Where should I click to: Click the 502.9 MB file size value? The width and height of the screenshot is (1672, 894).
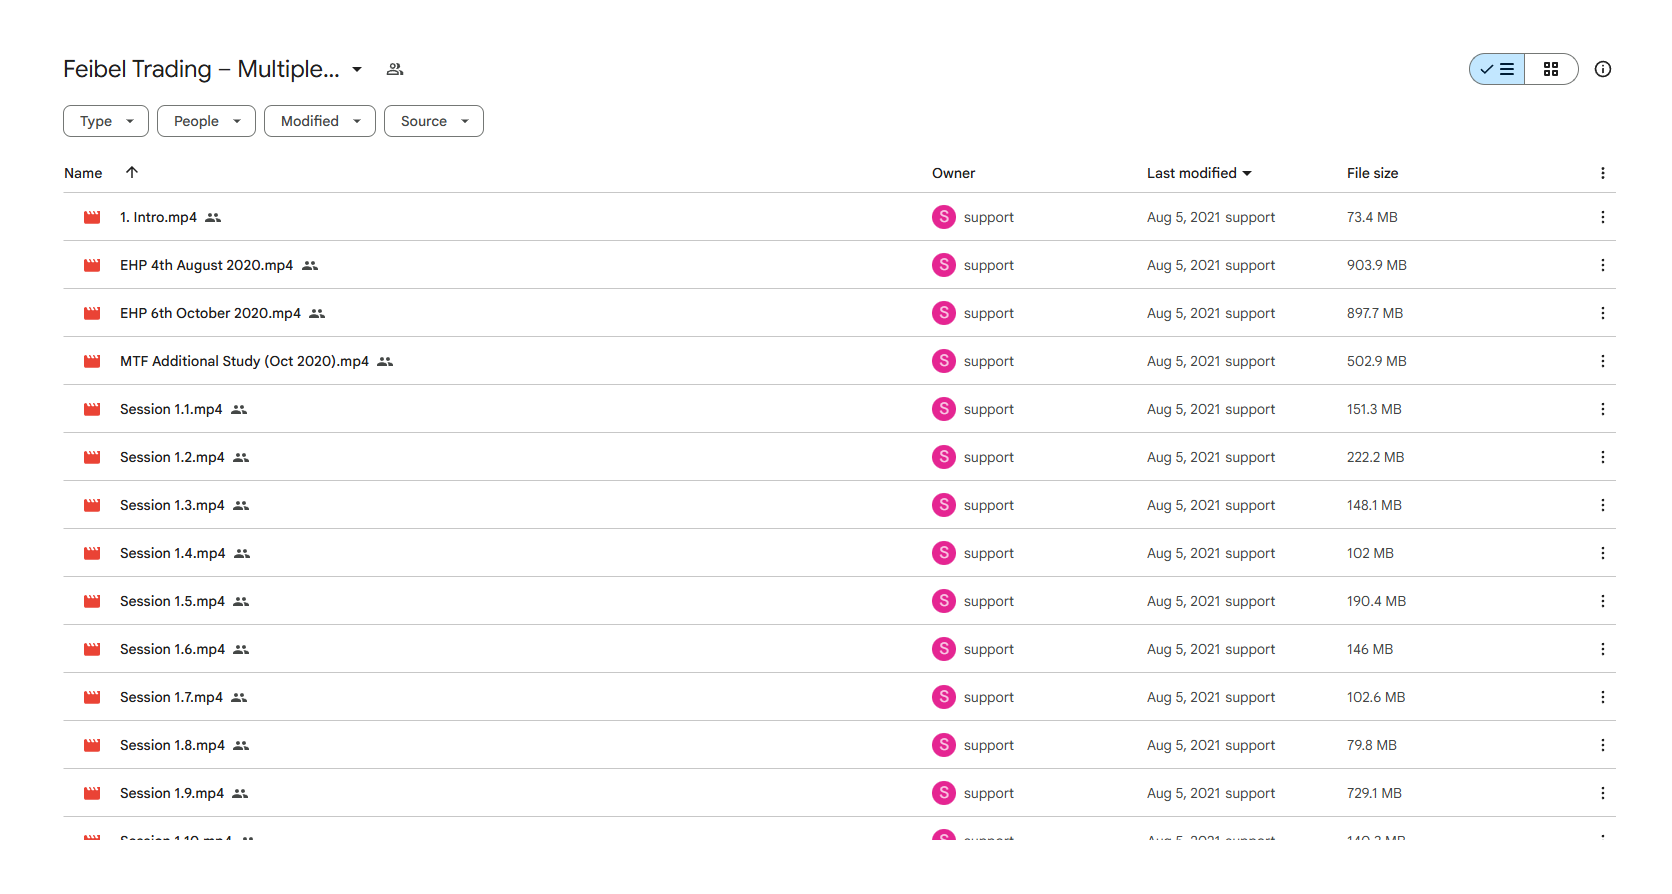click(1376, 361)
